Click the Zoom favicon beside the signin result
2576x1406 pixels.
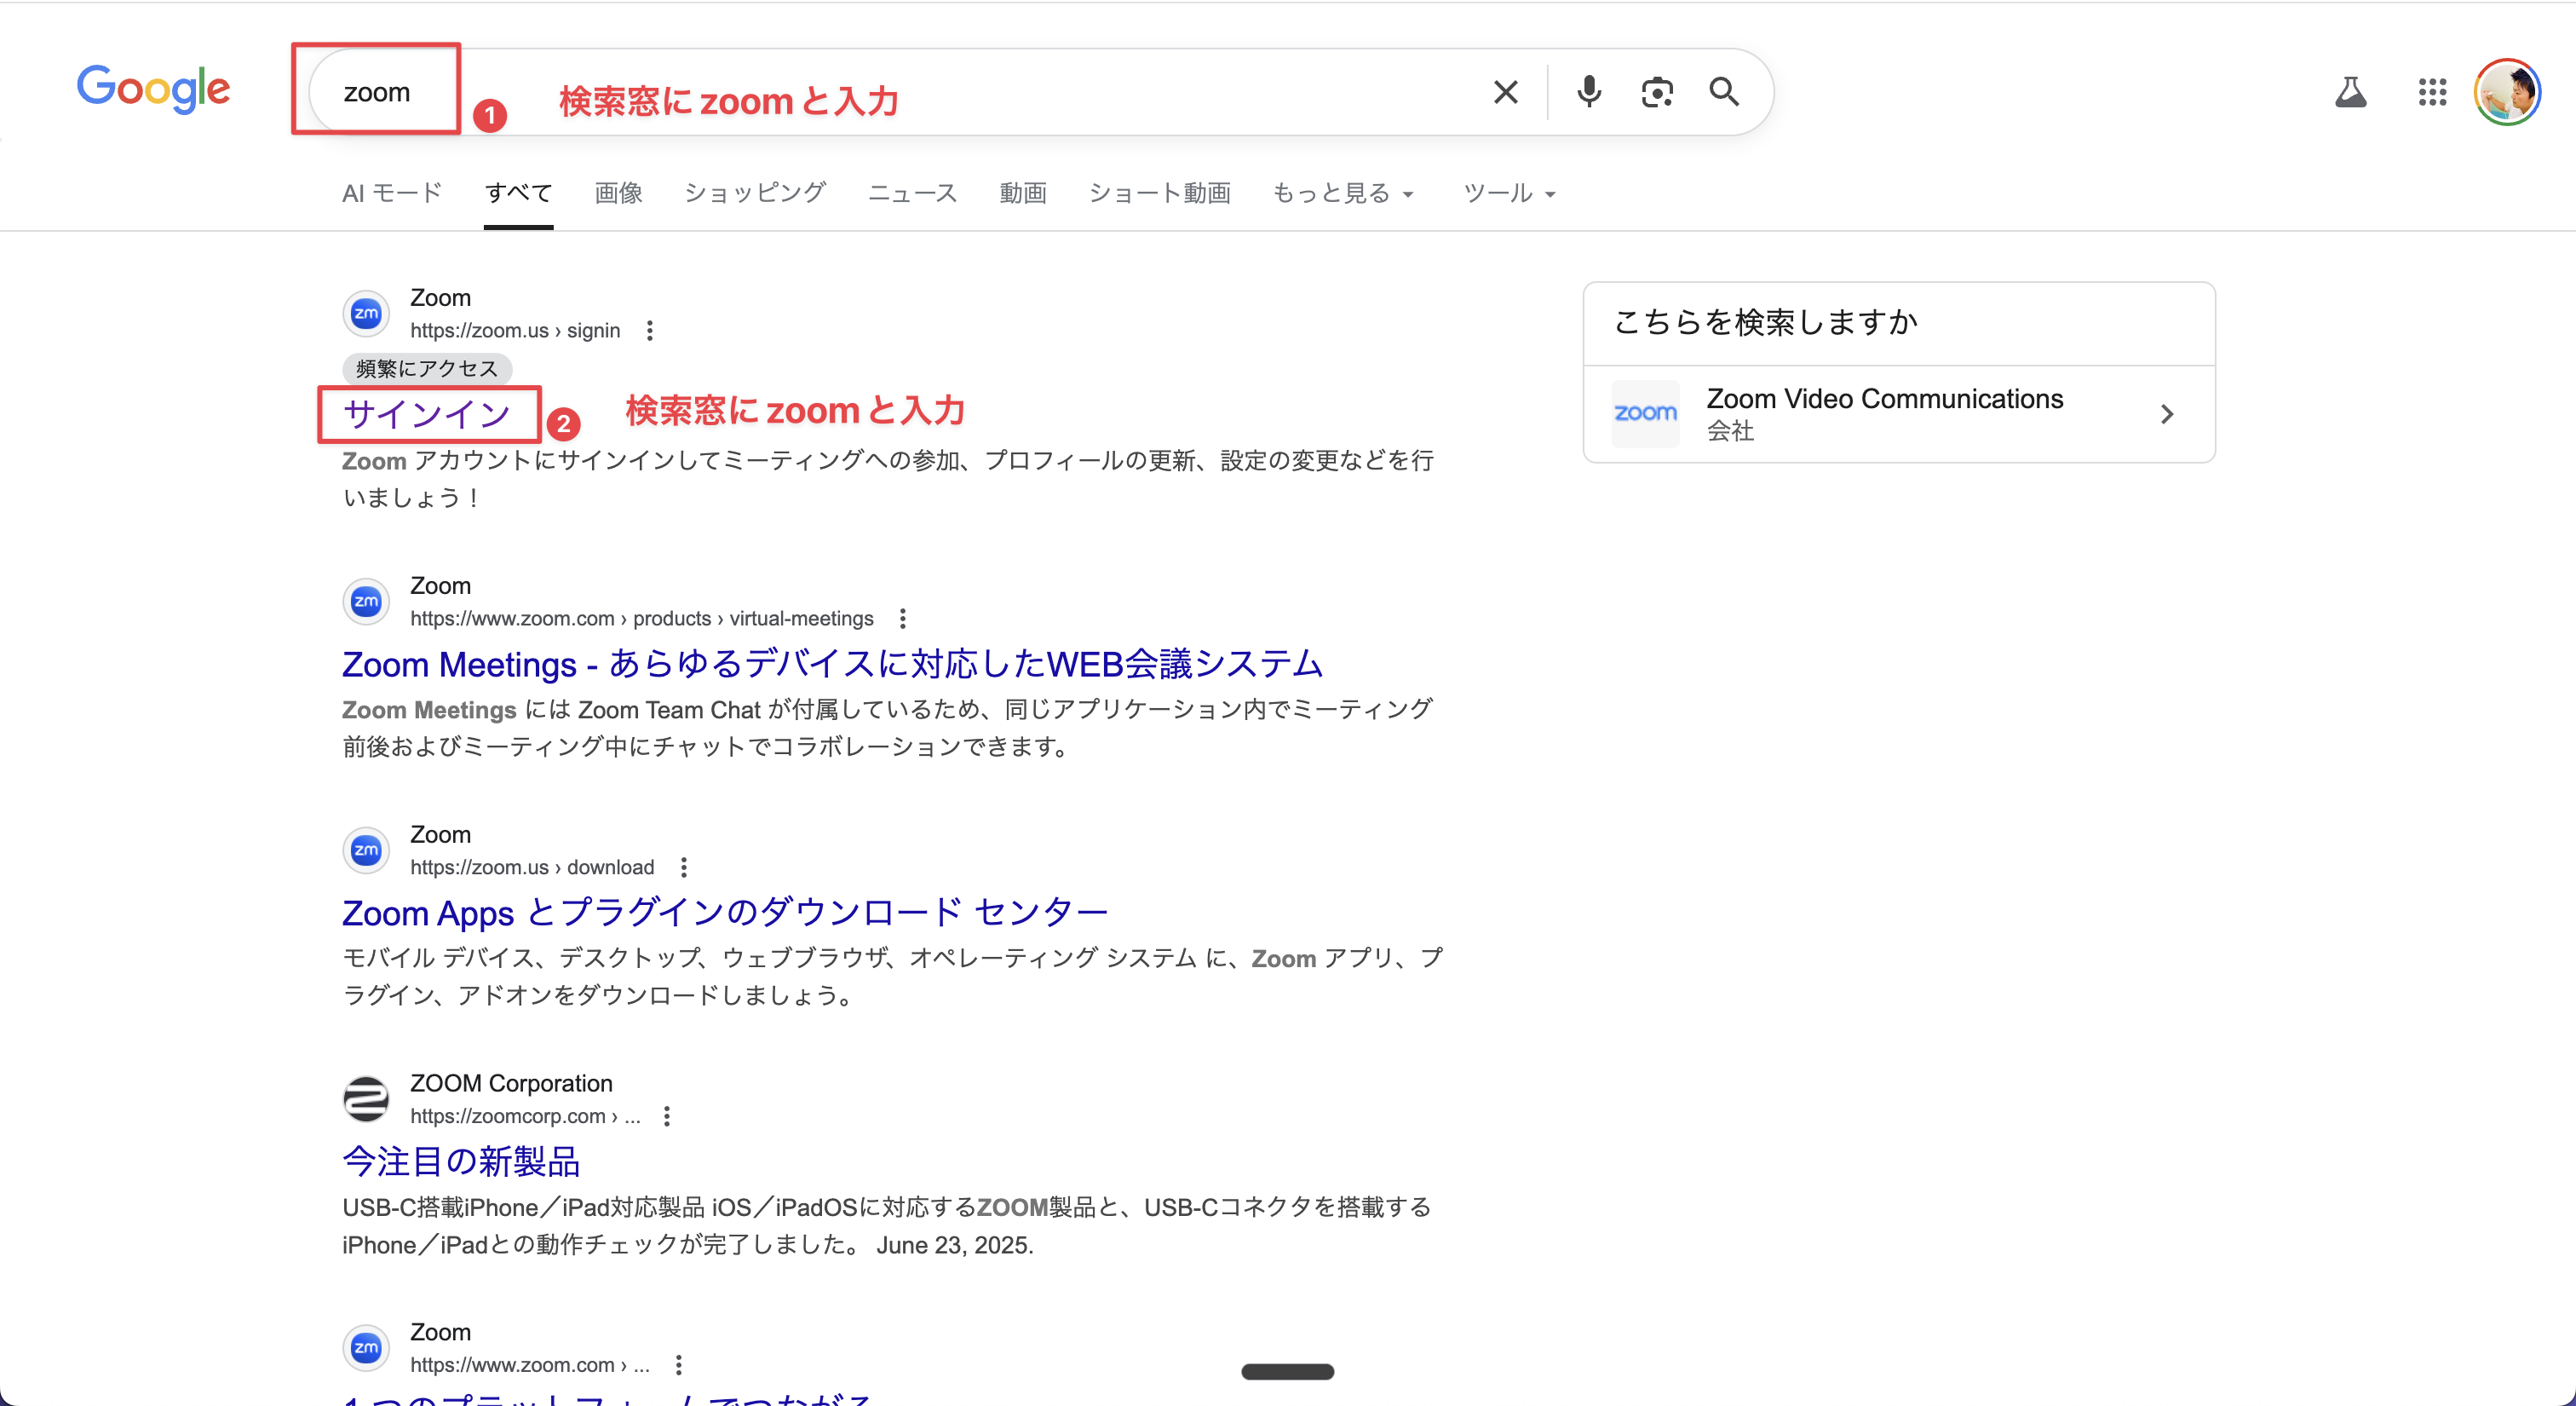[366, 313]
